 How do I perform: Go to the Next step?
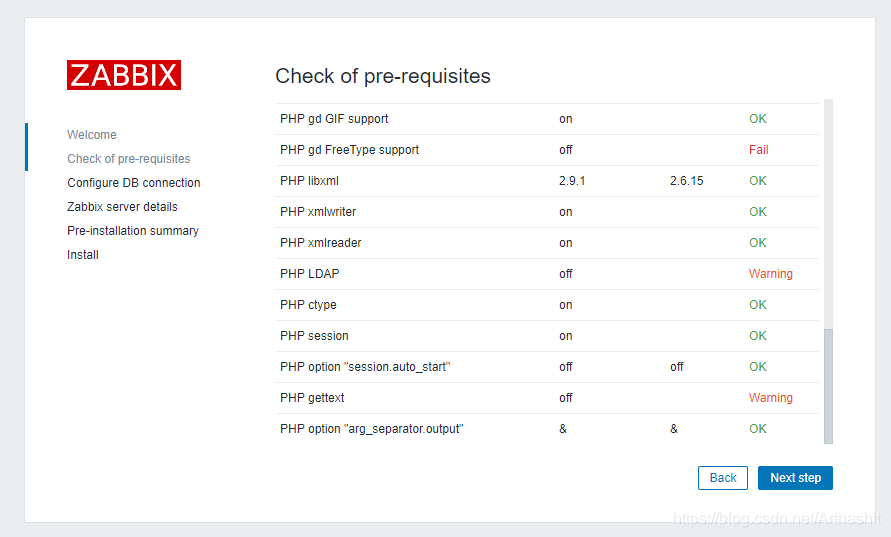[795, 478]
